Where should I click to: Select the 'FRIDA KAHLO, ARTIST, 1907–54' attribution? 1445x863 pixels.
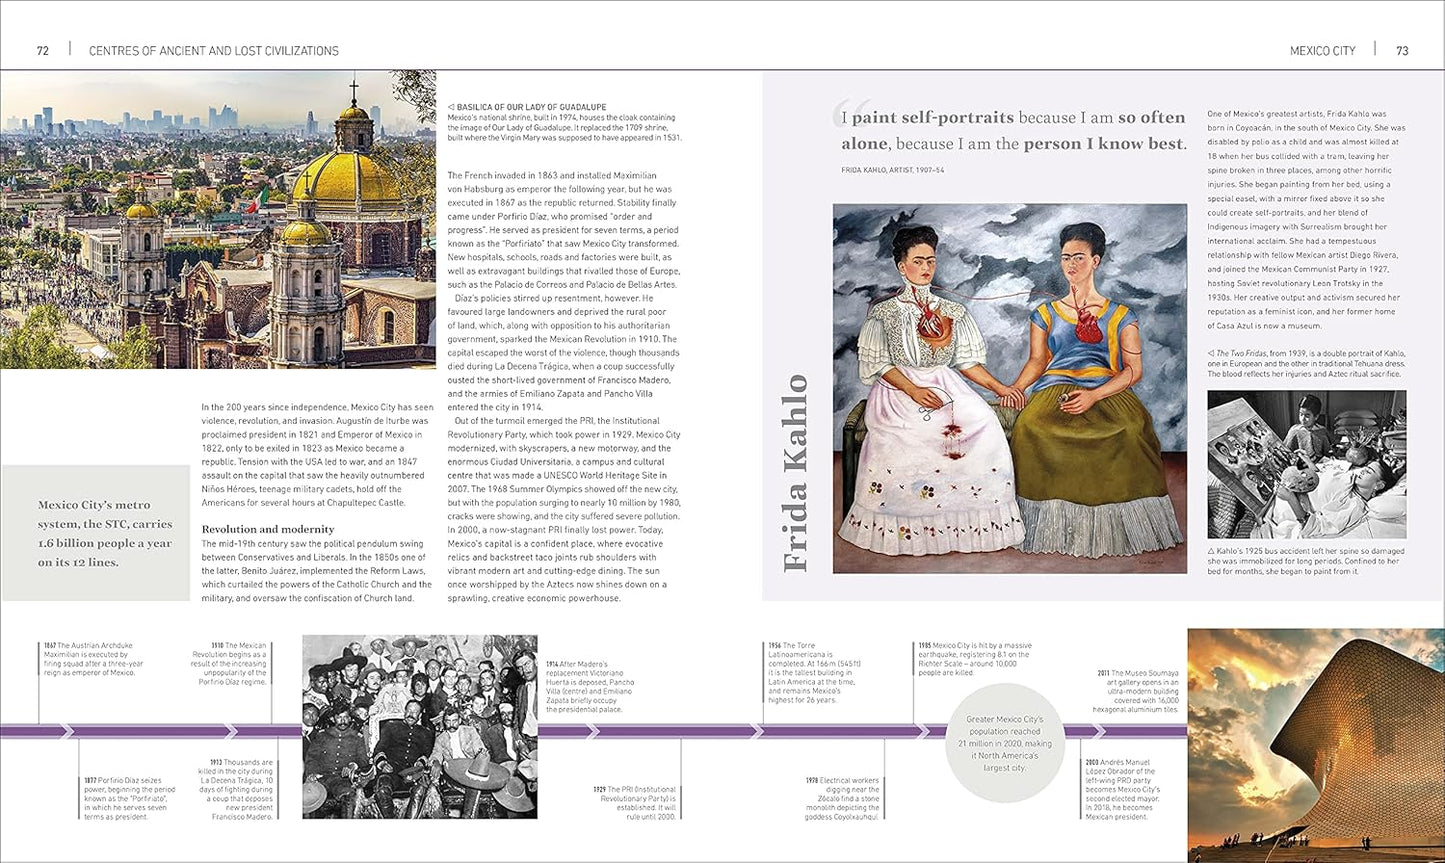click(892, 170)
